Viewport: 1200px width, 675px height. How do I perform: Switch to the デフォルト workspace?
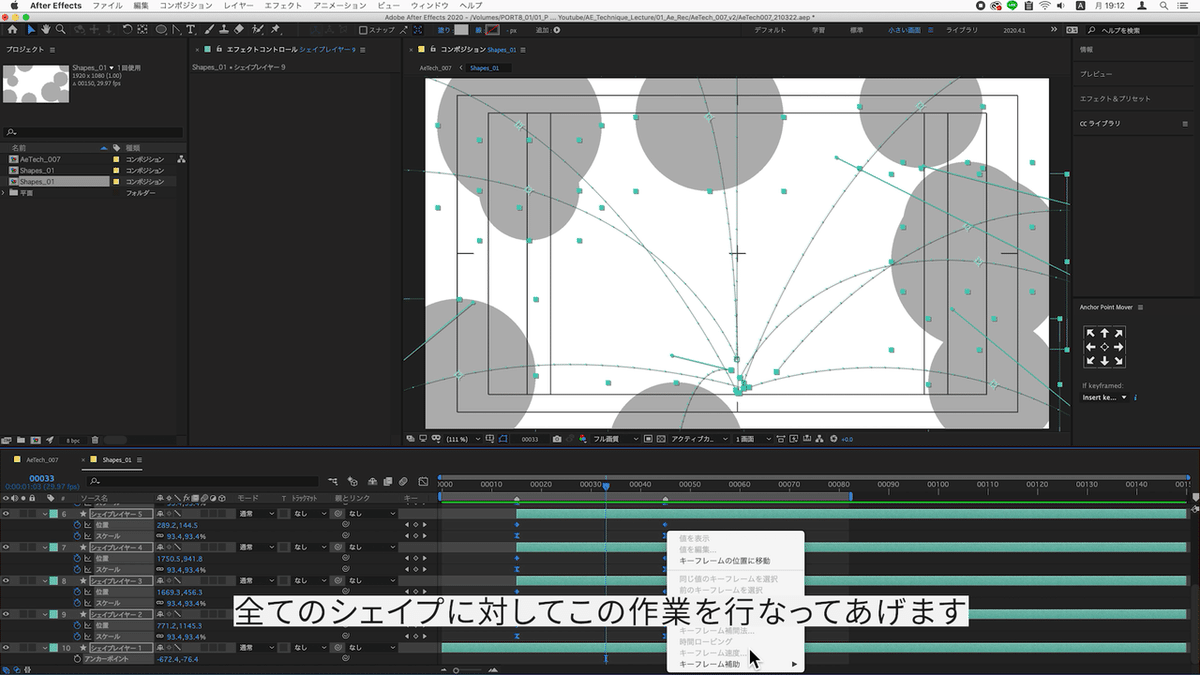[769, 30]
